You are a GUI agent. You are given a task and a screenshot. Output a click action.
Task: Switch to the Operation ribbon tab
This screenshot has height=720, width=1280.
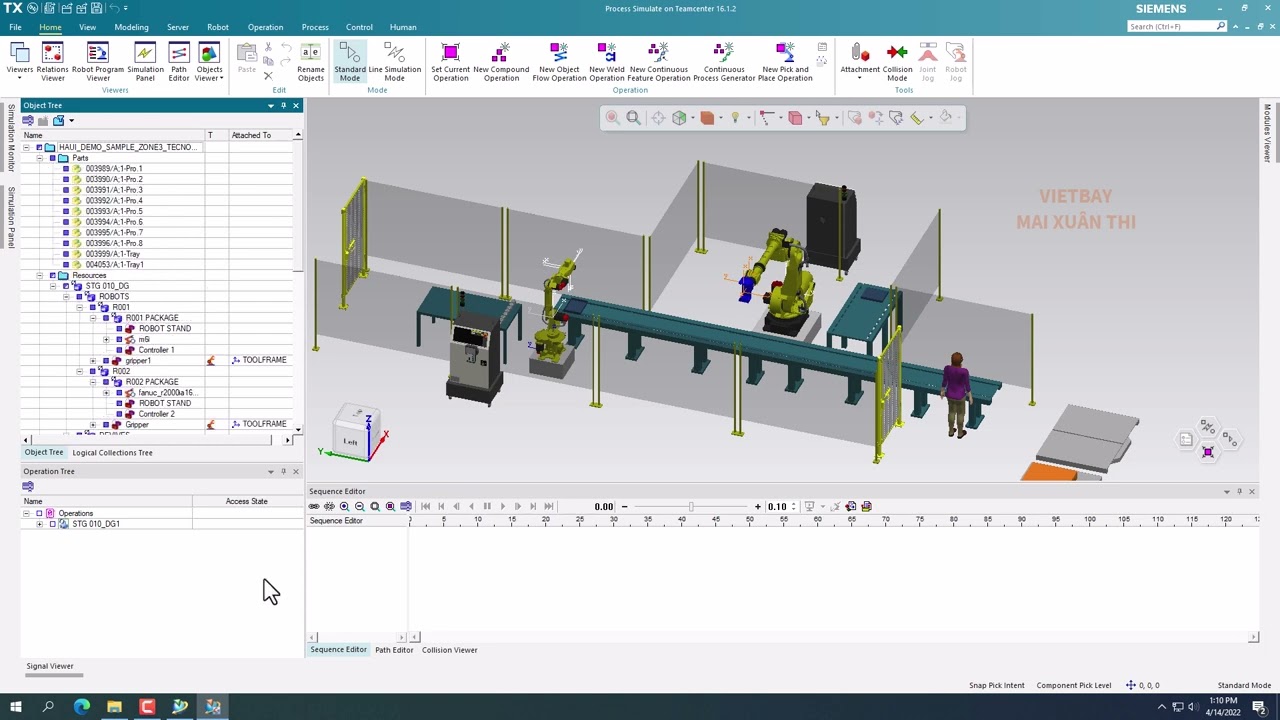[265, 27]
